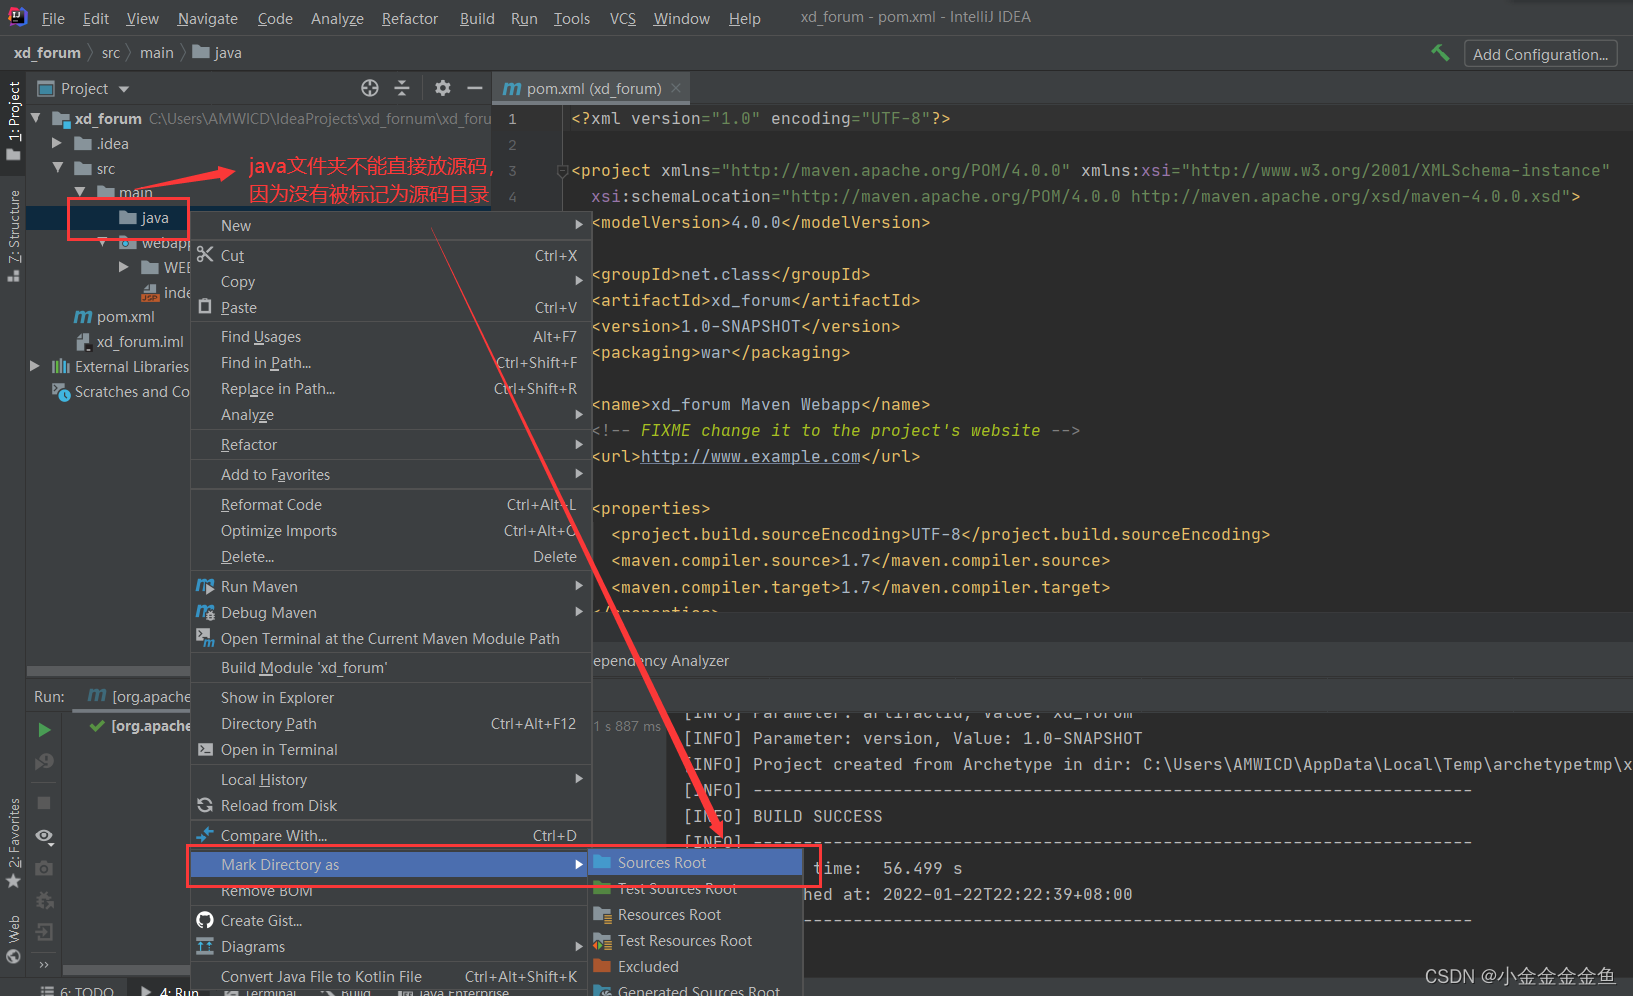Image resolution: width=1633 pixels, height=996 pixels.
Task: Hide the Project panel with minus icon
Action: pos(475,88)
